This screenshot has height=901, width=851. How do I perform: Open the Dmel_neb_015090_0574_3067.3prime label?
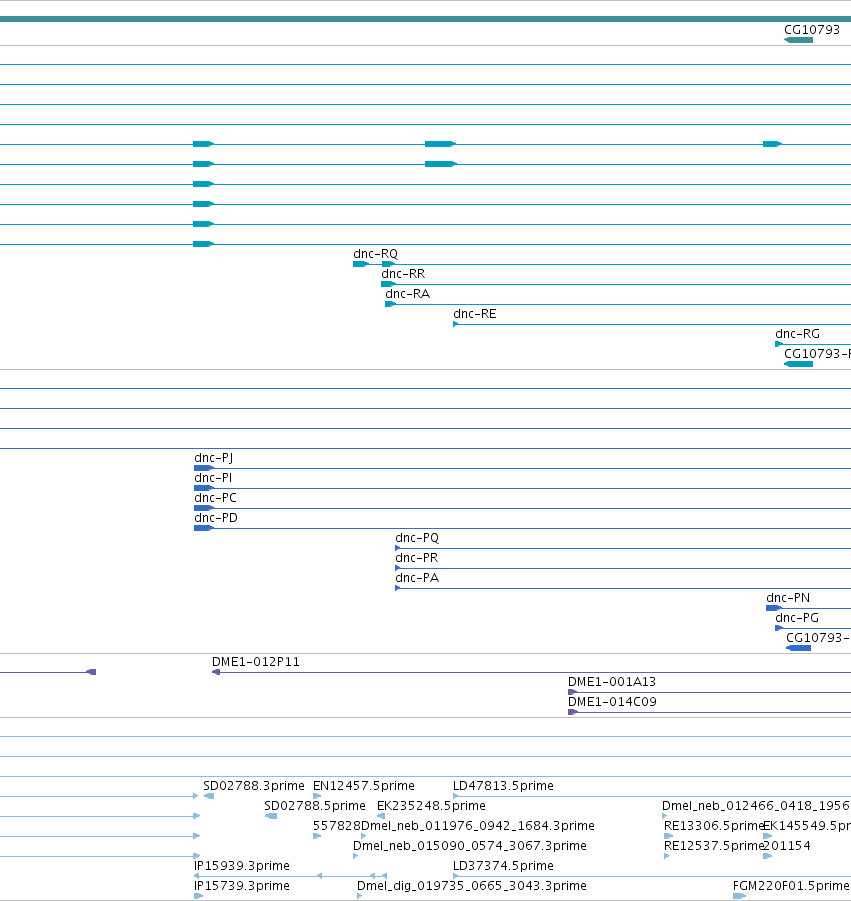click(469, 846)
